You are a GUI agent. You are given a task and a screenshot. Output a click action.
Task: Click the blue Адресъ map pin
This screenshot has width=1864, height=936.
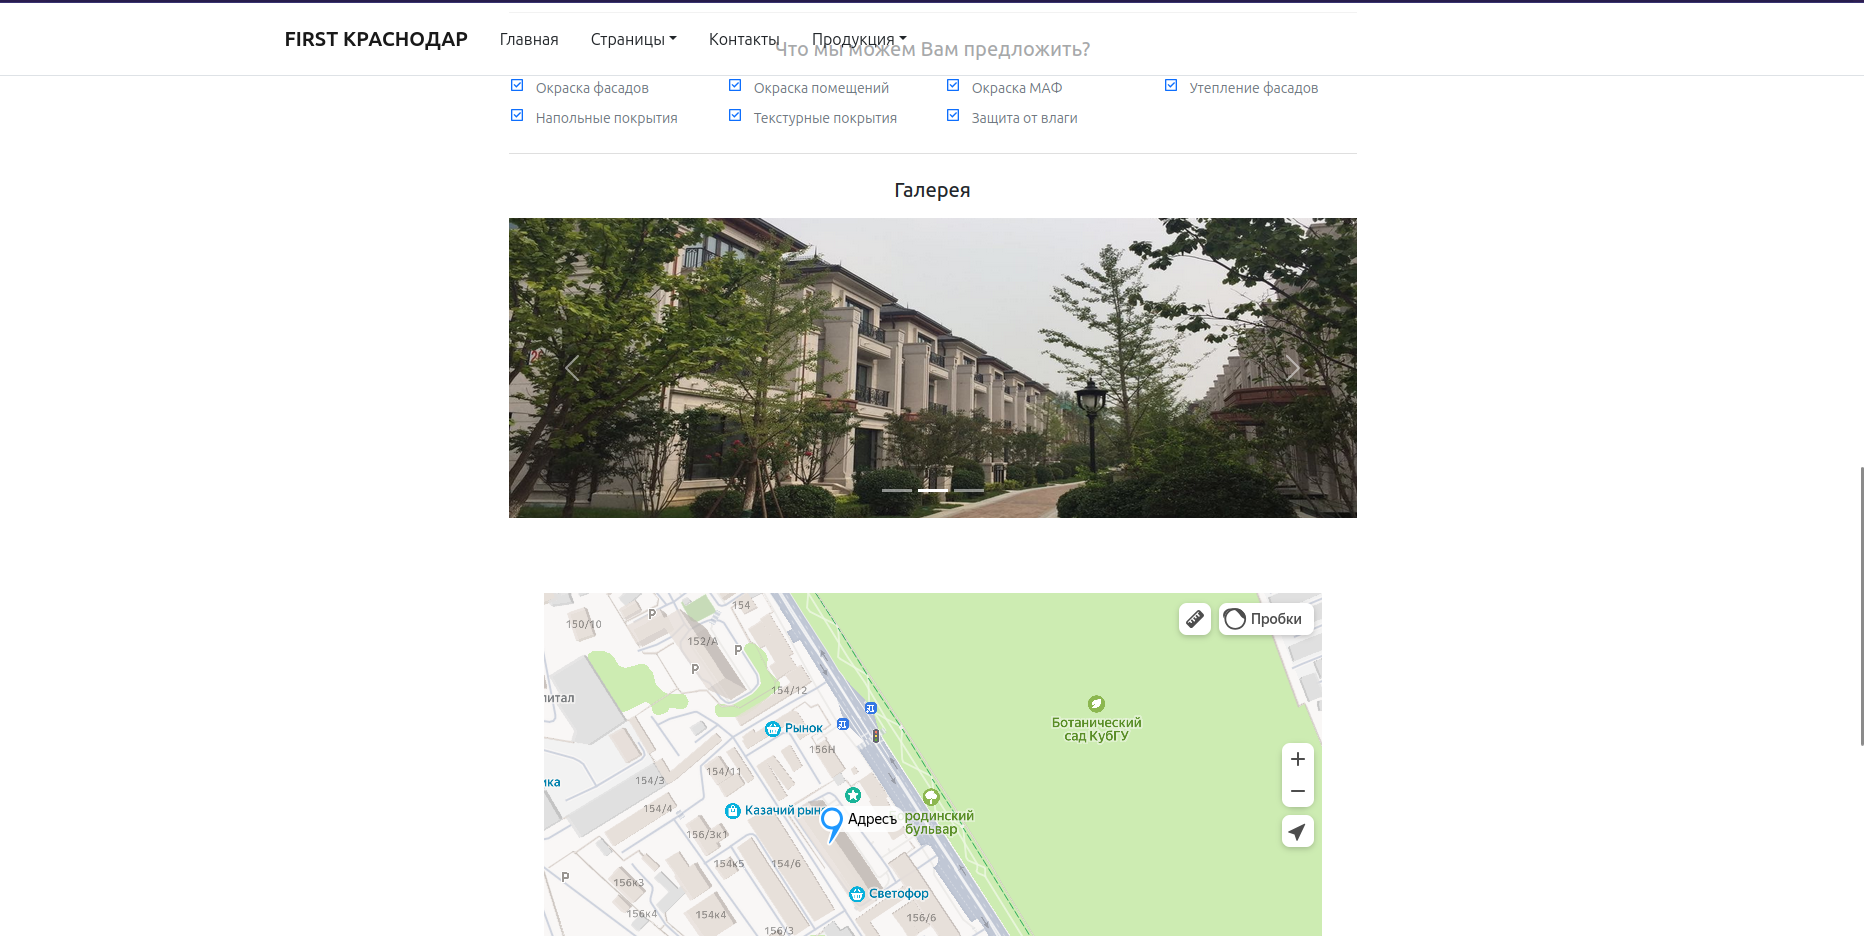(832, 823)
